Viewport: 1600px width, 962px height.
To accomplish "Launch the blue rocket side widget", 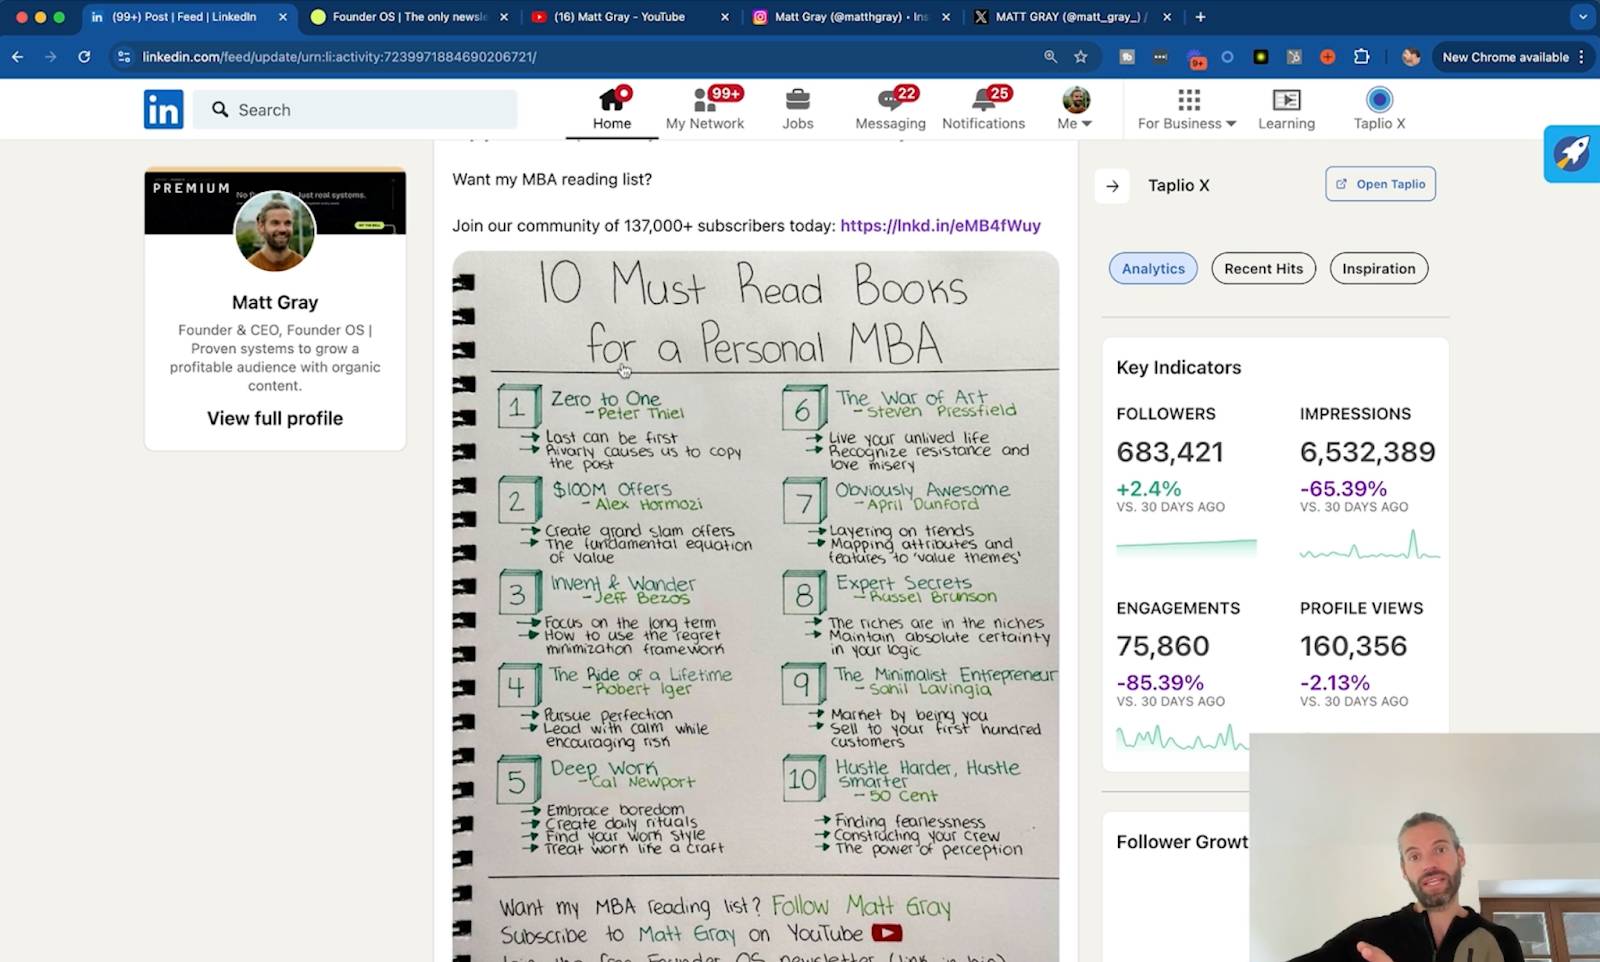I will [1572, 153].
